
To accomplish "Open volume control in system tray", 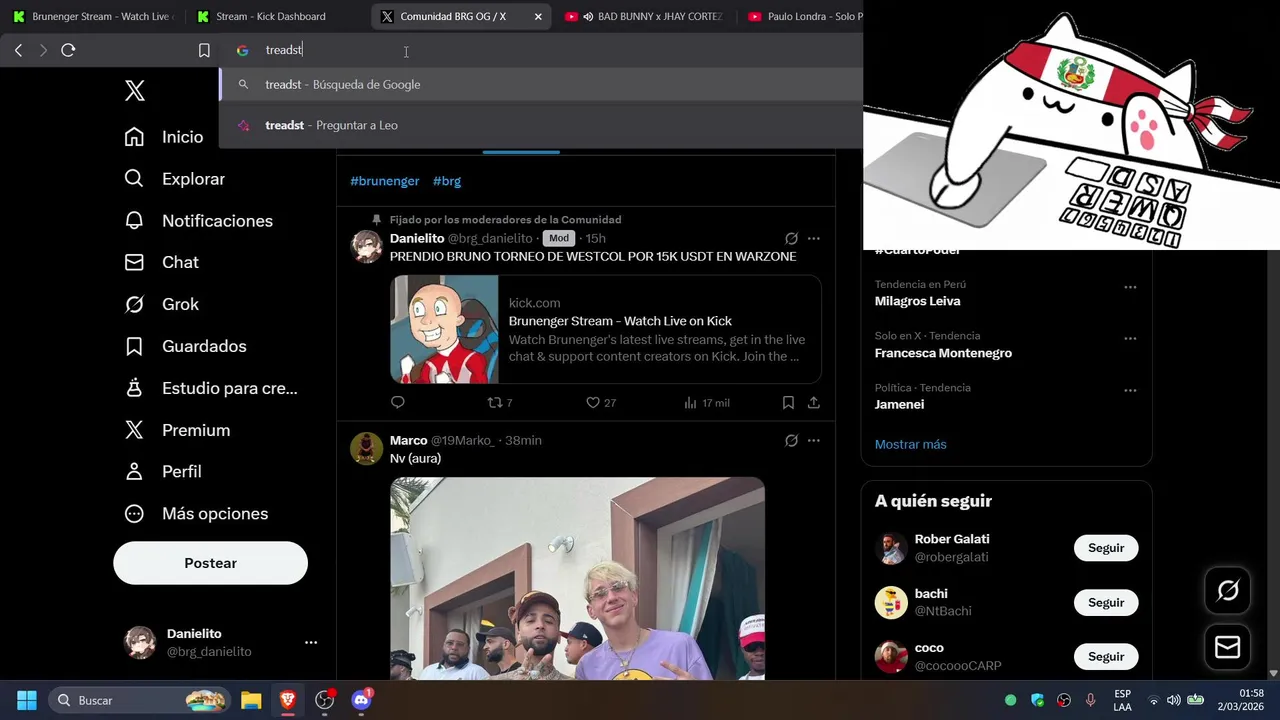I will [1174, 700].
